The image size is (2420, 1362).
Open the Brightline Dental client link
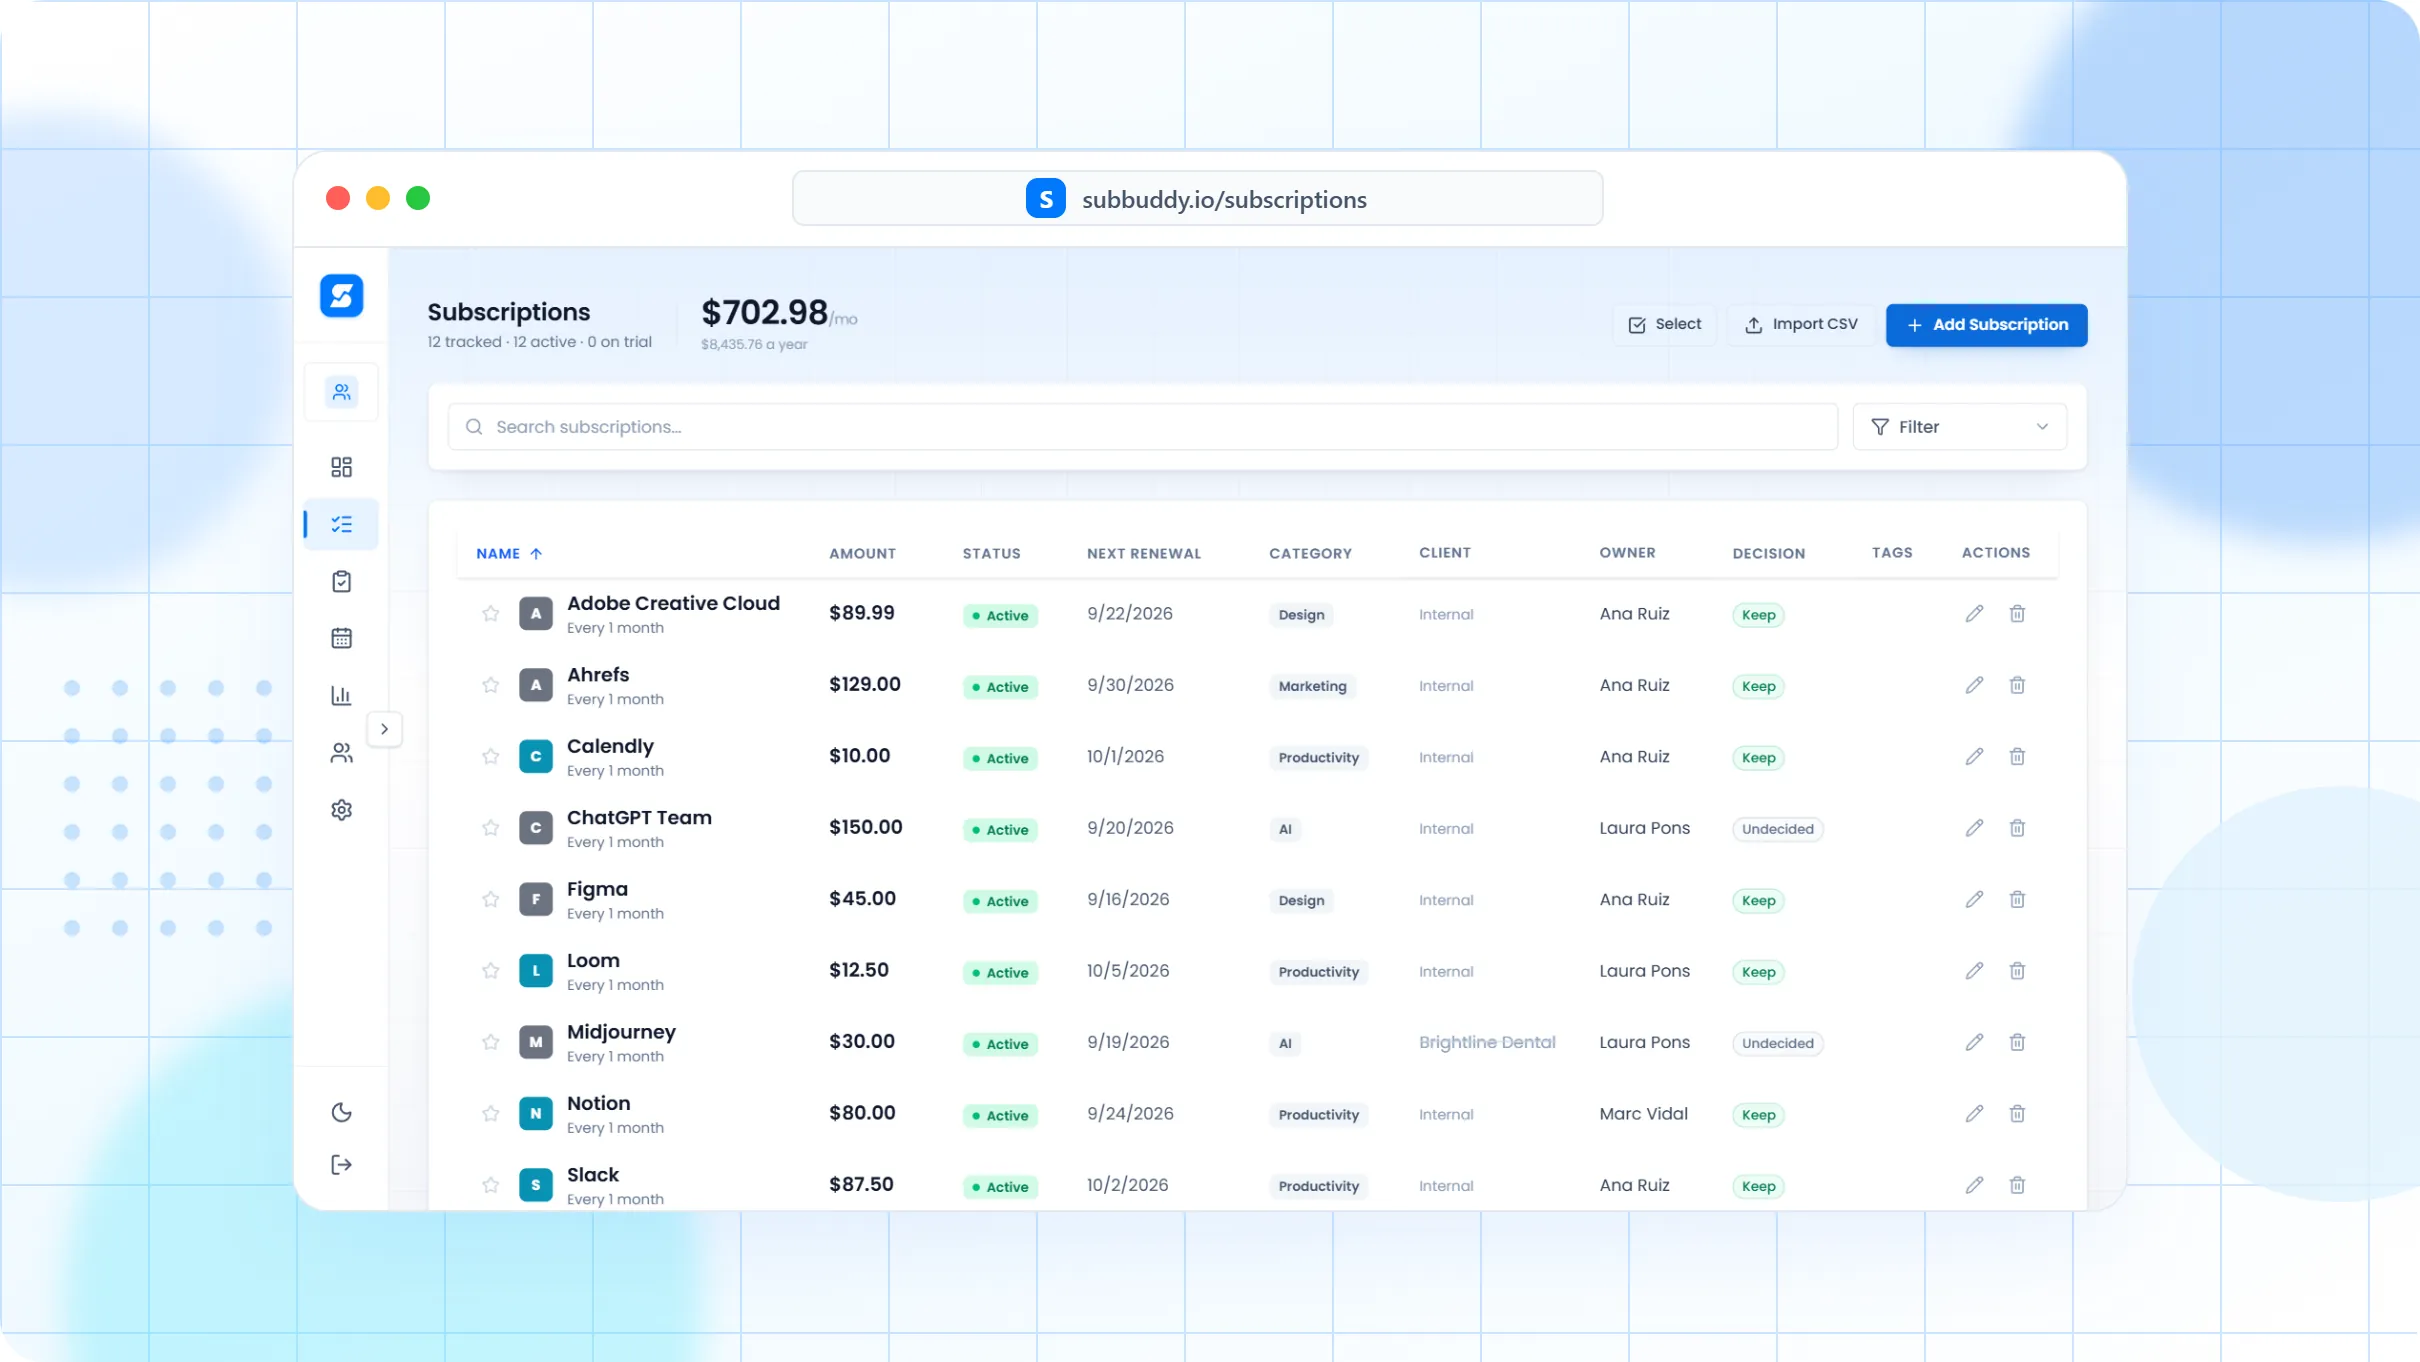1487,1042
